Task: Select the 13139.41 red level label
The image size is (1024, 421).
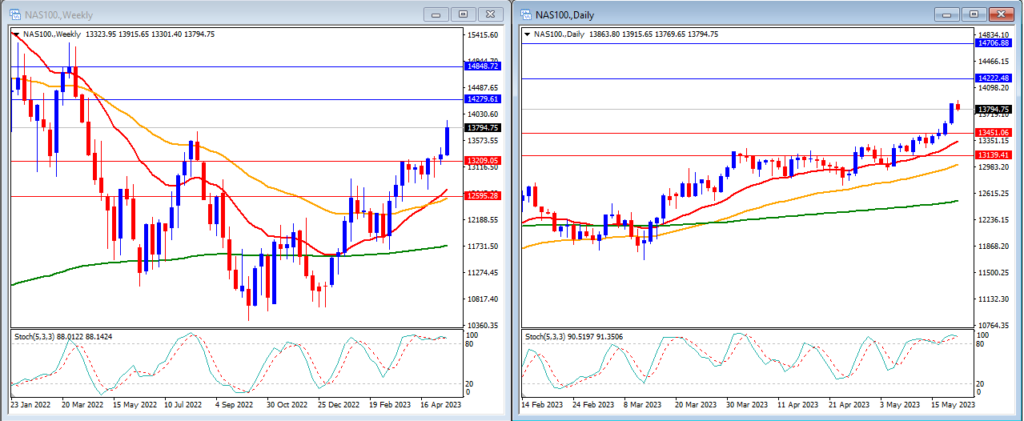Action: click(993, 155)
